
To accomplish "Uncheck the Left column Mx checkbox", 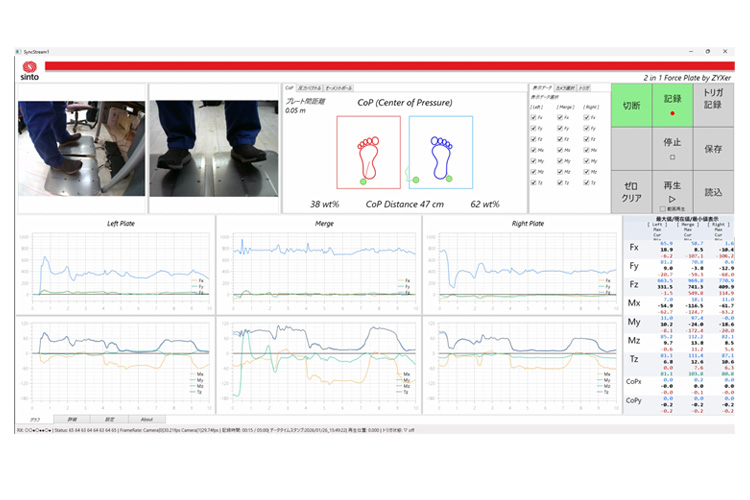I will (x=533, y=151).
